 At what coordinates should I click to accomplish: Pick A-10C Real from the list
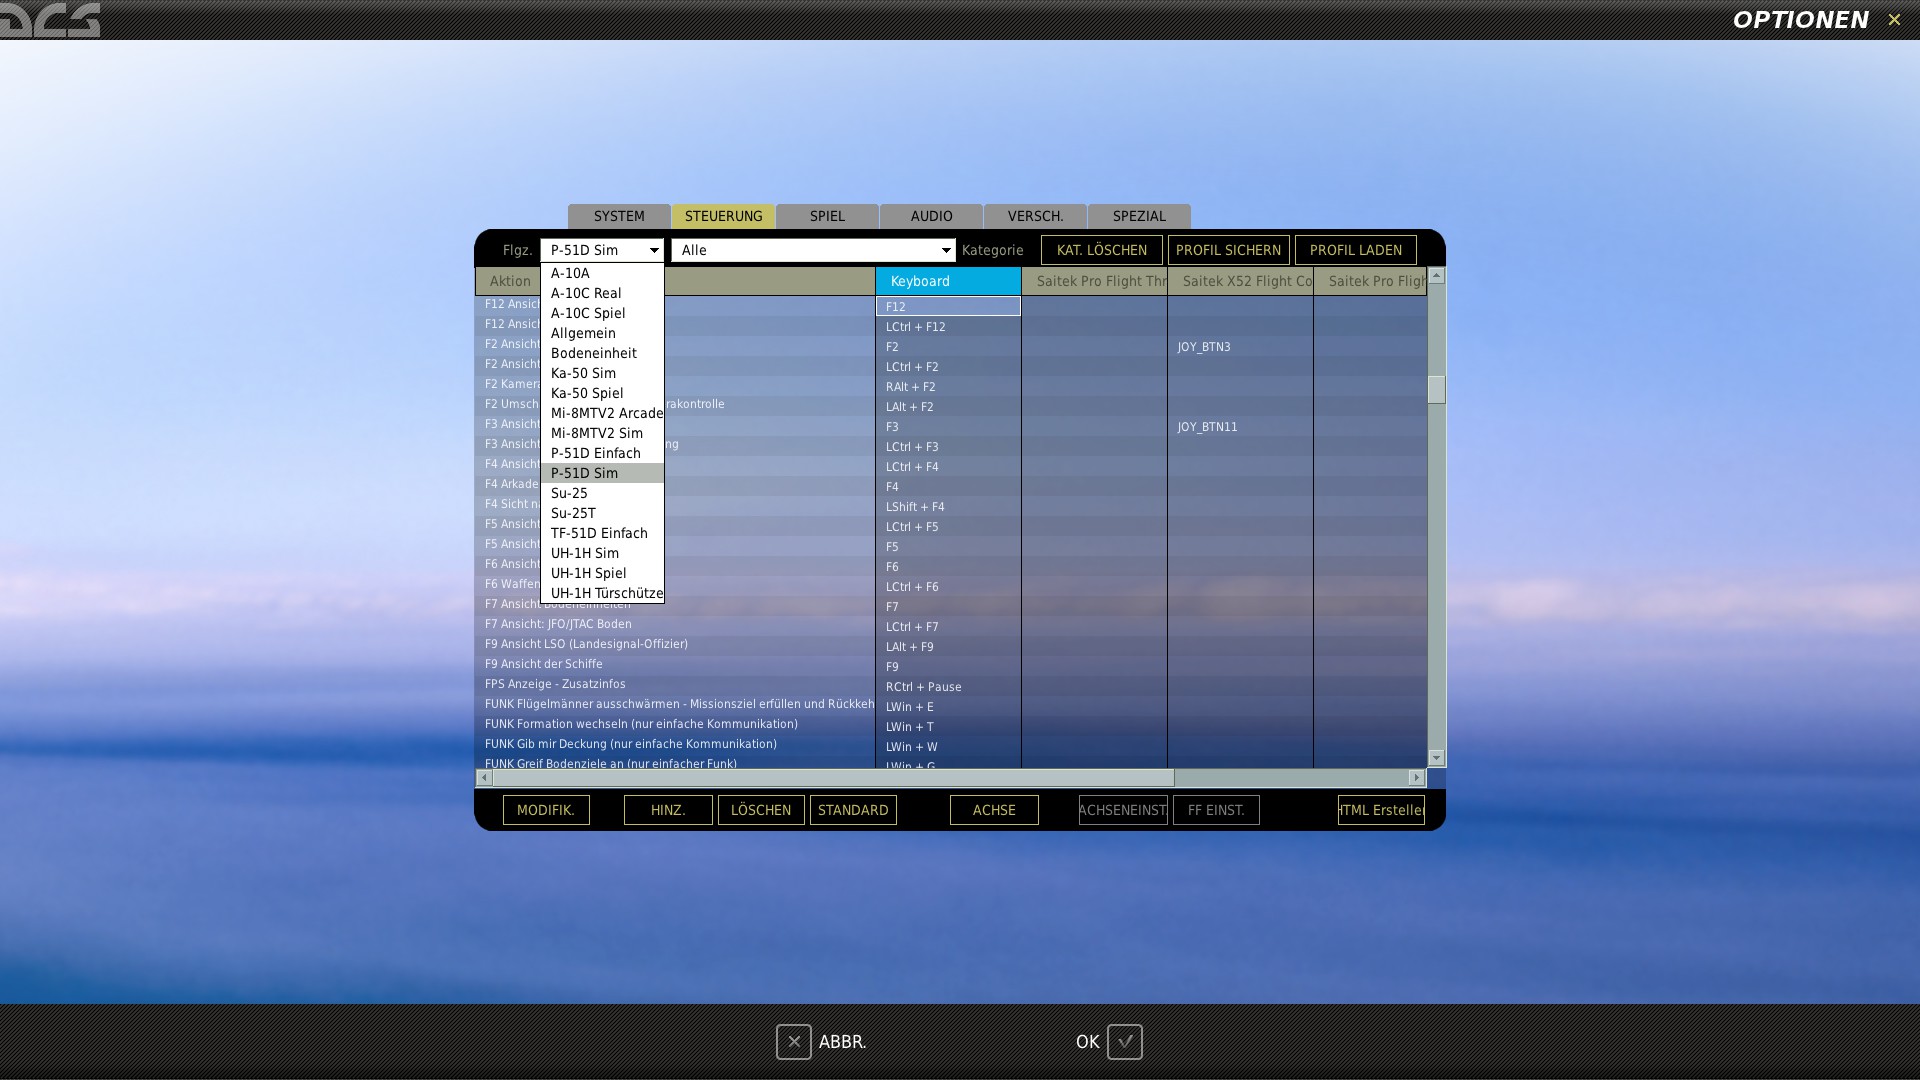point(586,293)
